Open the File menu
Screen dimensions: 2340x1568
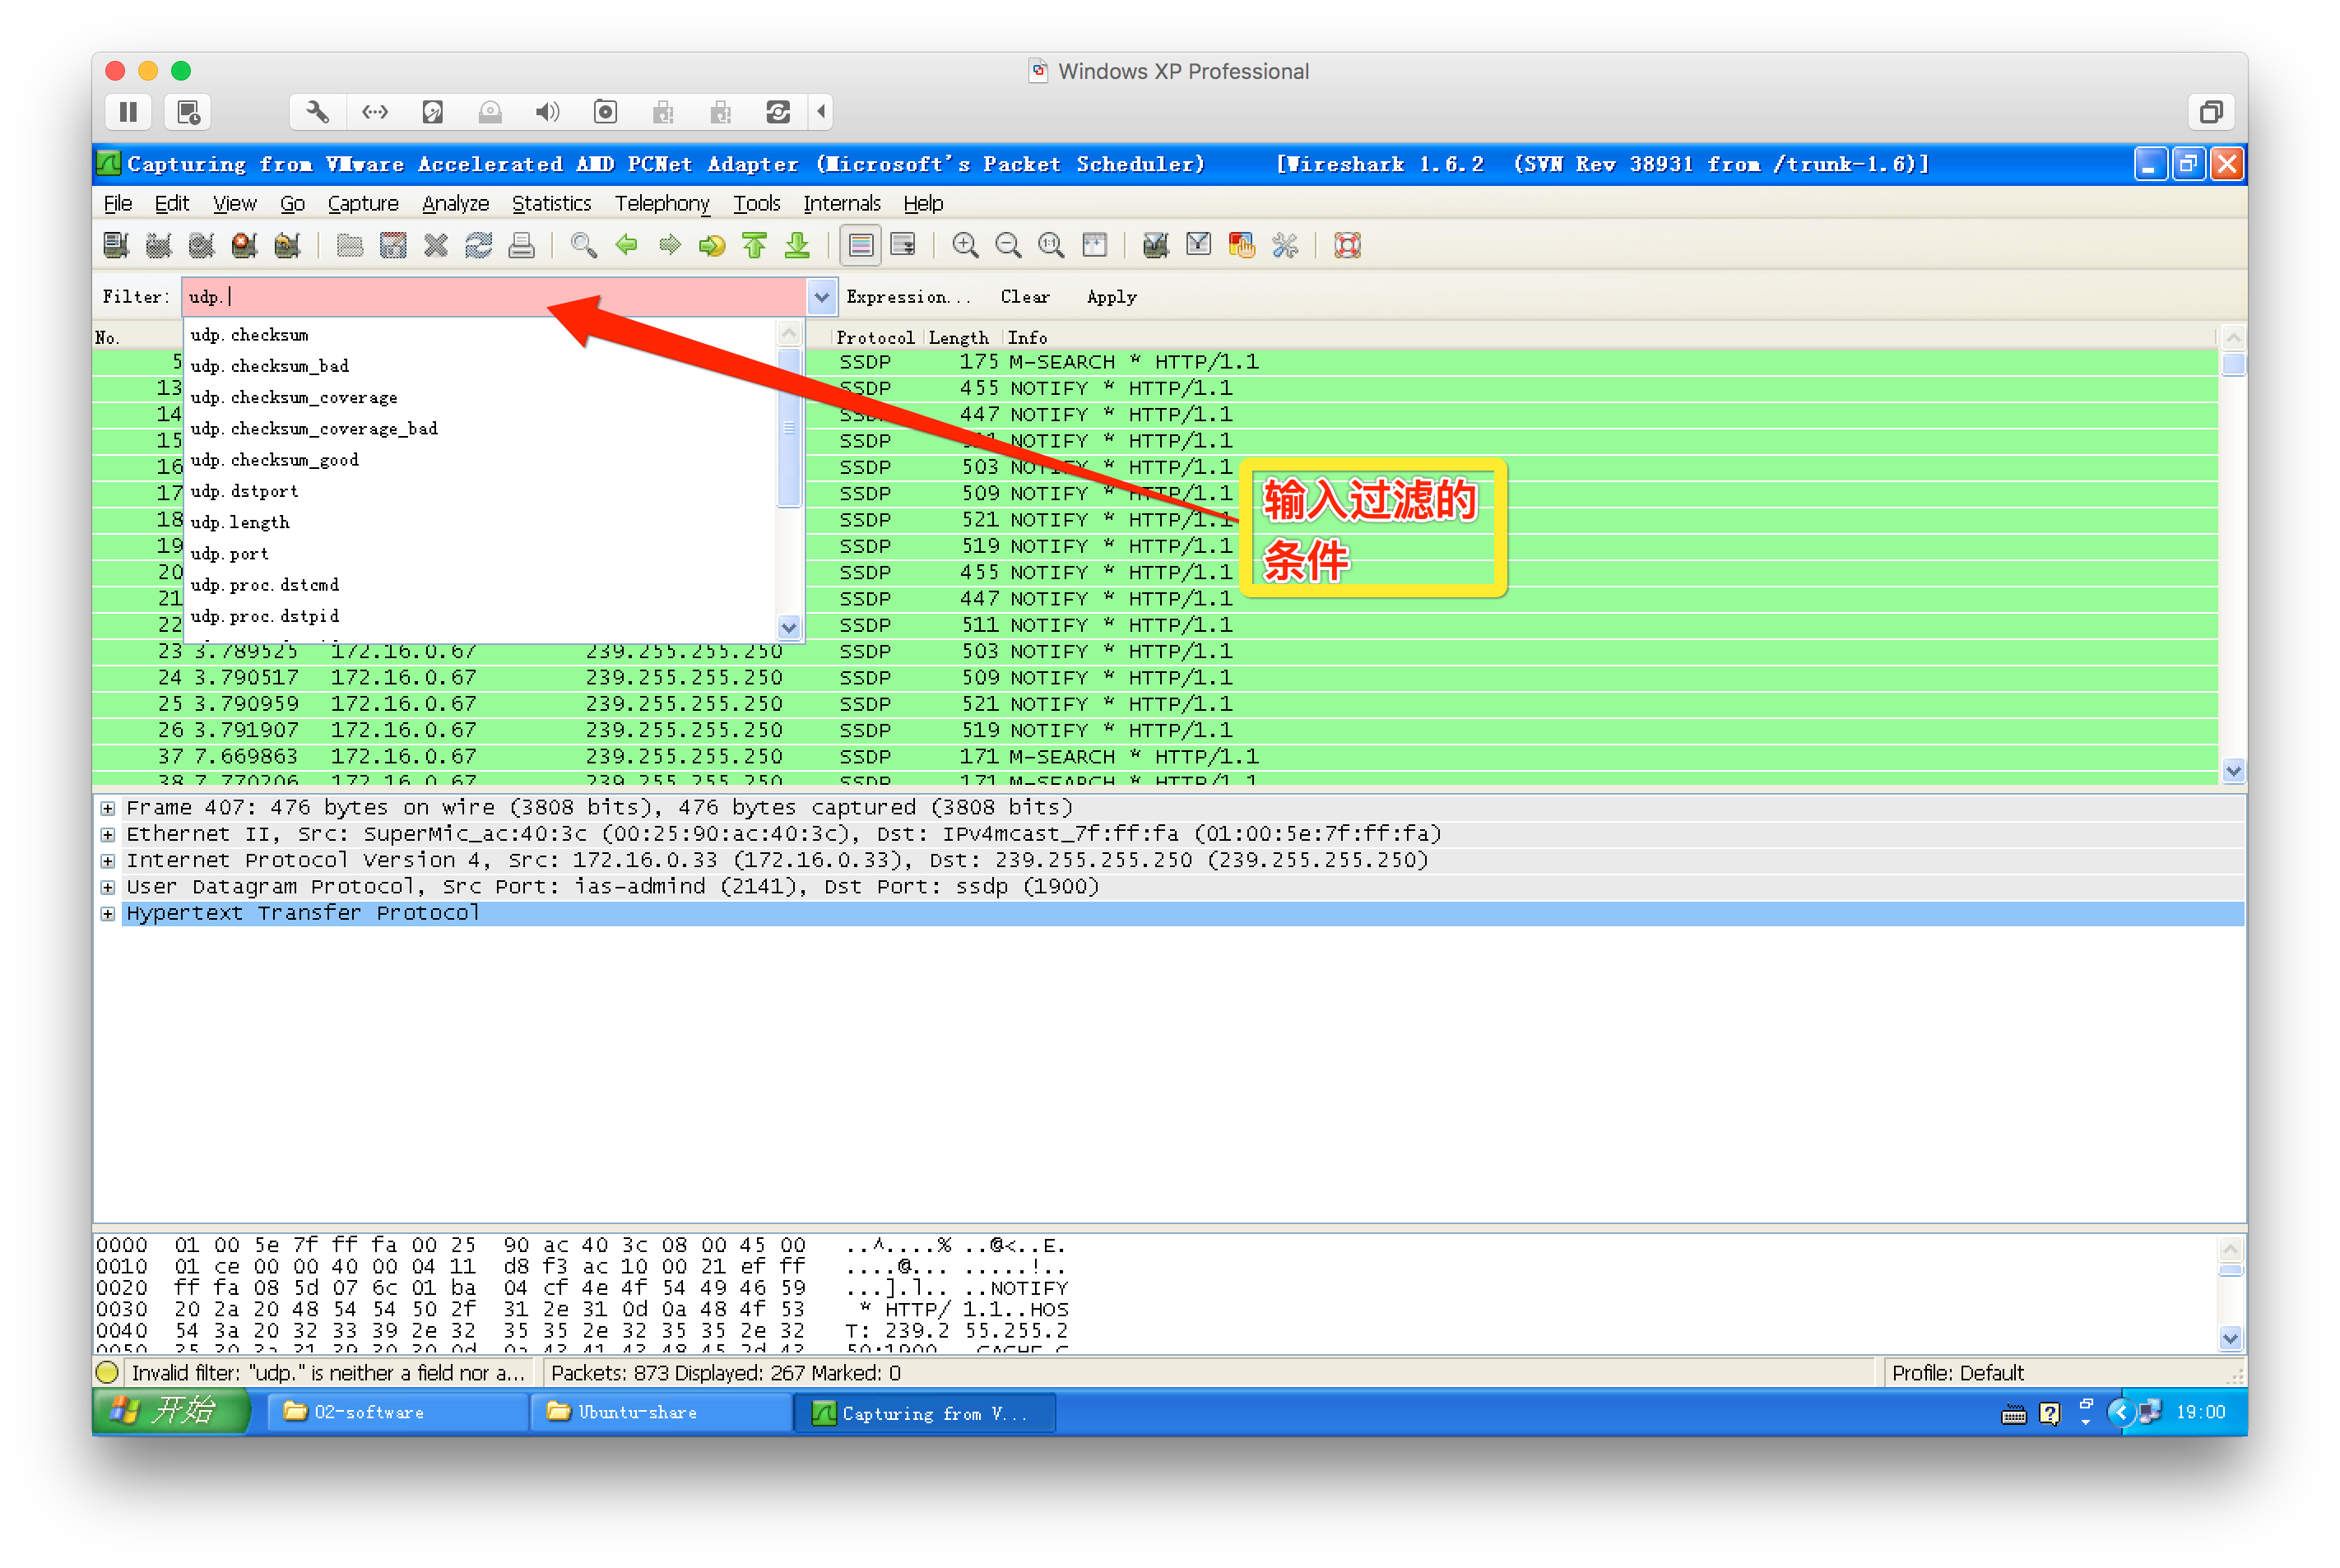click(117, 203)
